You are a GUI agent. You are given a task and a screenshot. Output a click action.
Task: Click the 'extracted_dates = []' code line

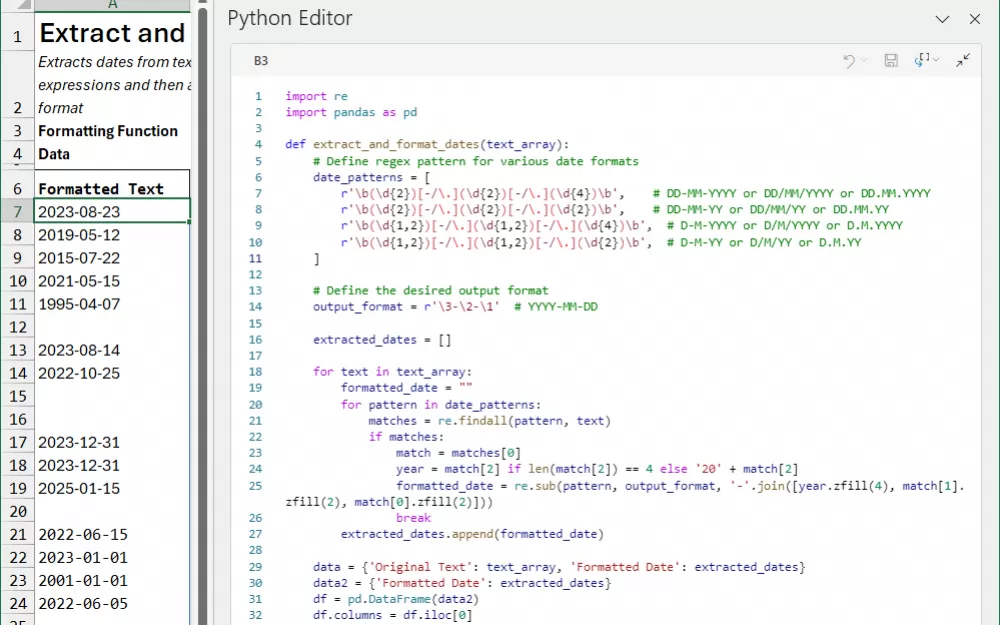point(382,340)
